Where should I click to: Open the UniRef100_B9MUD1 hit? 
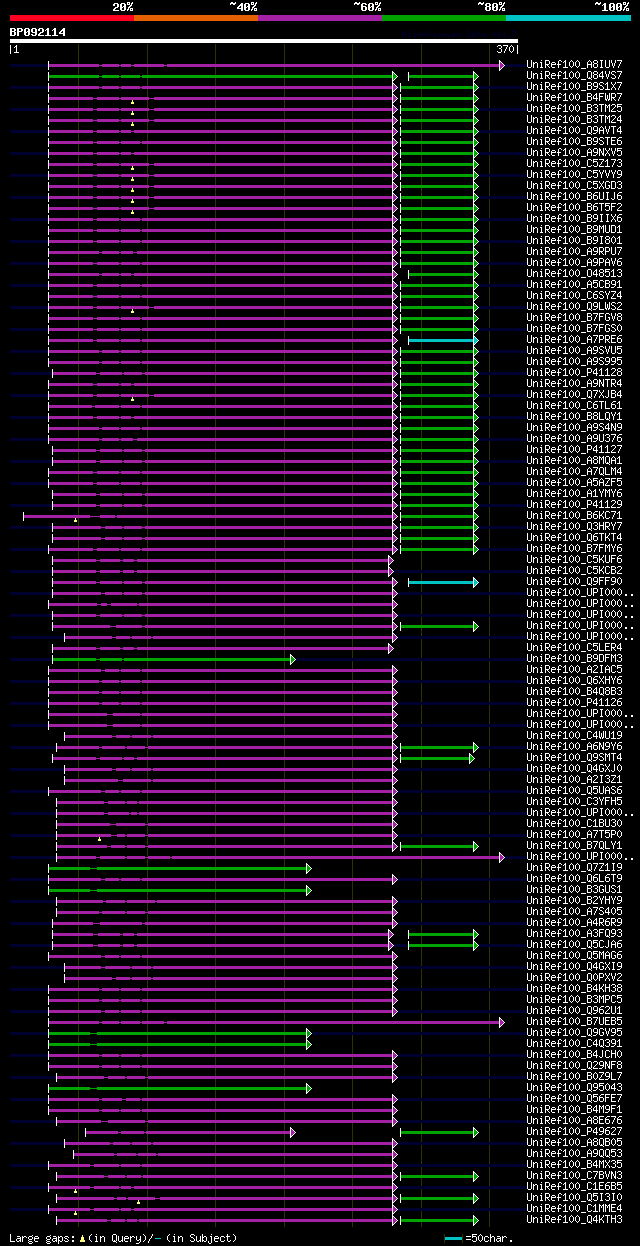(574, 230)
